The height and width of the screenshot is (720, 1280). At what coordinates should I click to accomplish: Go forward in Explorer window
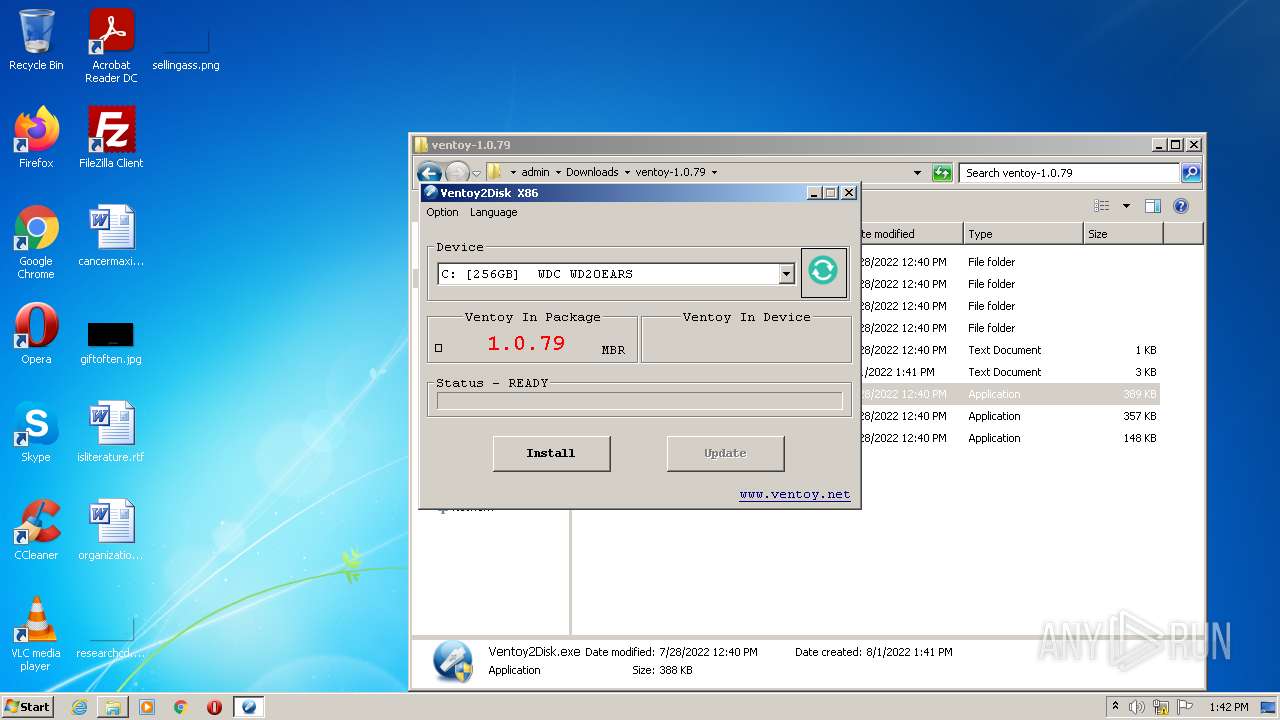coord(457,172)
